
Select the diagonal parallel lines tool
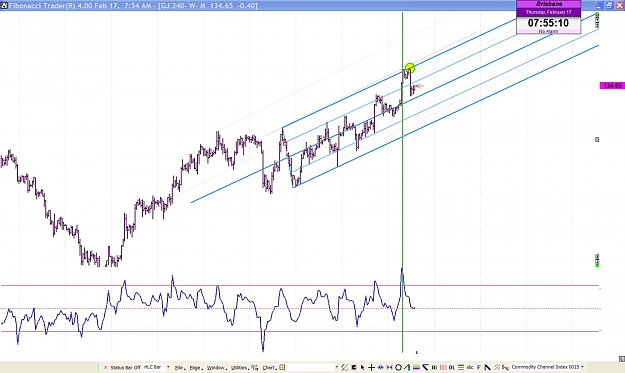(x=344, y=367)
